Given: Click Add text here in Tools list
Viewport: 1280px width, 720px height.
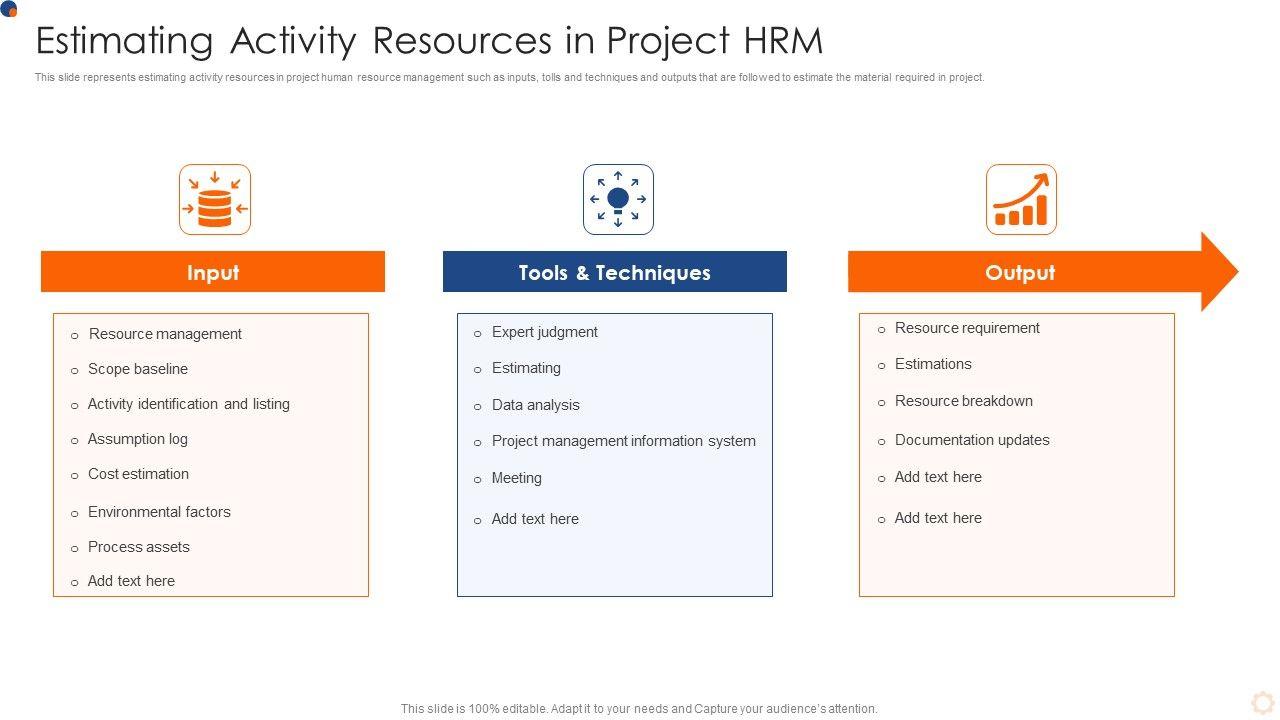Looking at the screenshot, I should click(535, 519).
